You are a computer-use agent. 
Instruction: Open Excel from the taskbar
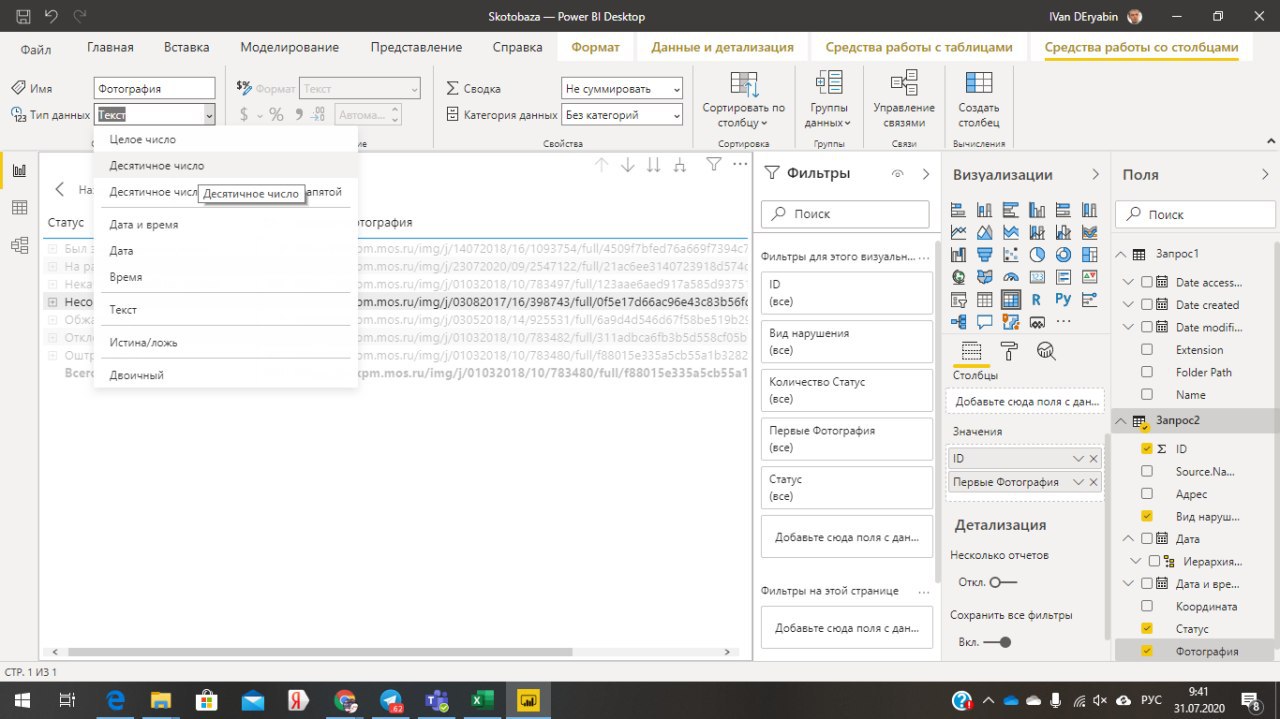pos(482,701)
